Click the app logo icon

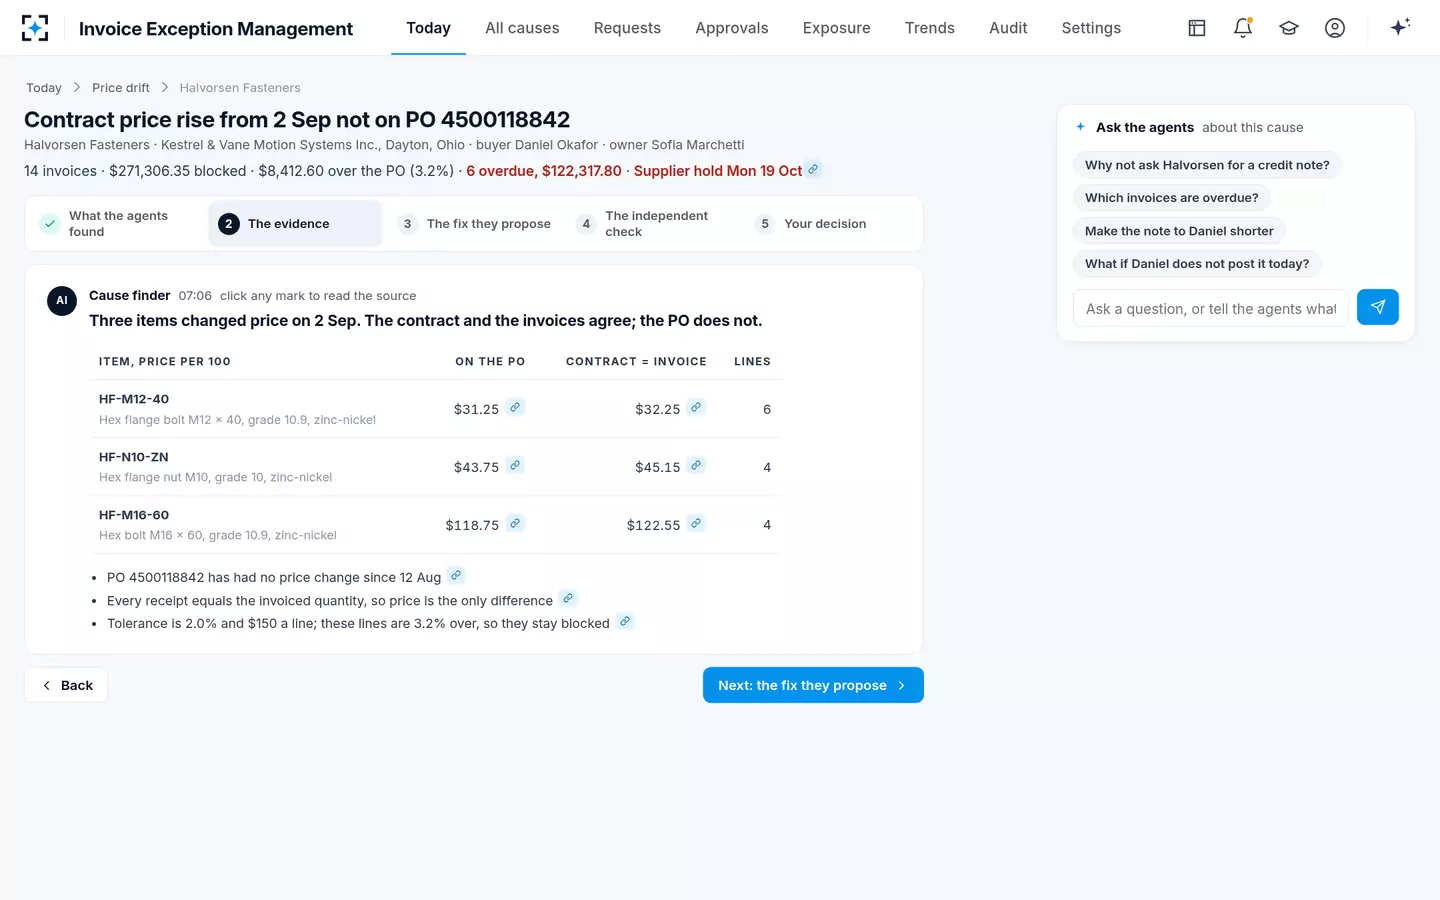point(35,28)
